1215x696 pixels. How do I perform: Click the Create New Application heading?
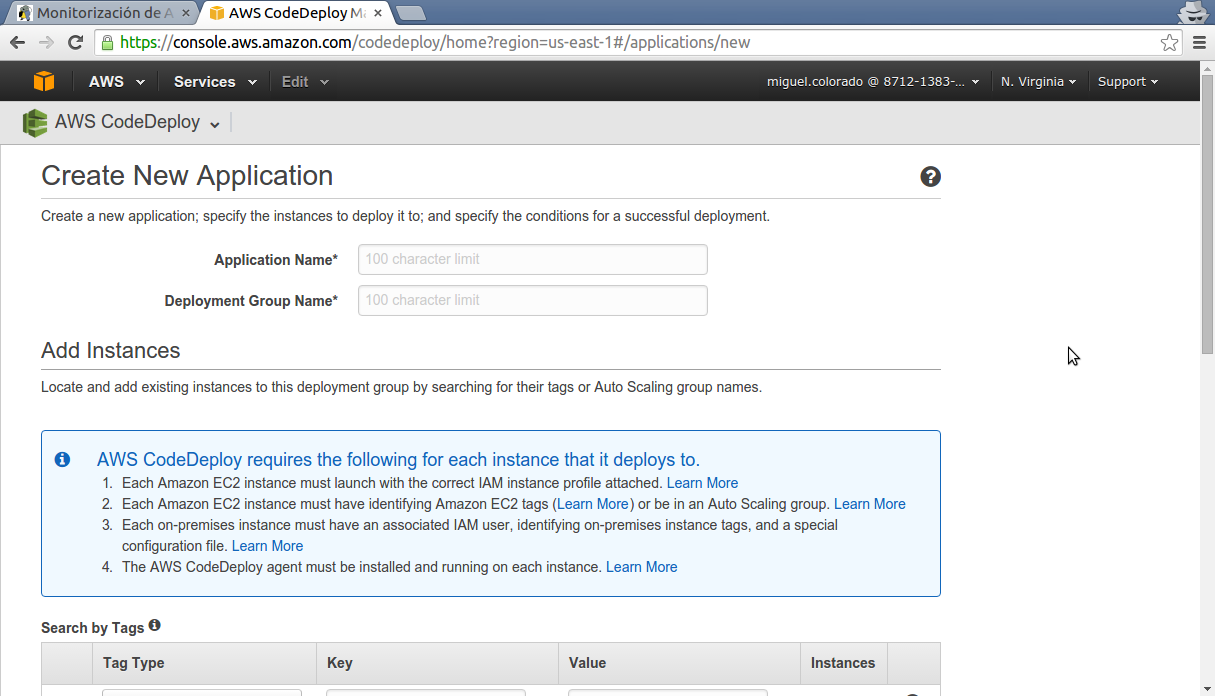click(x=187, y=176)
